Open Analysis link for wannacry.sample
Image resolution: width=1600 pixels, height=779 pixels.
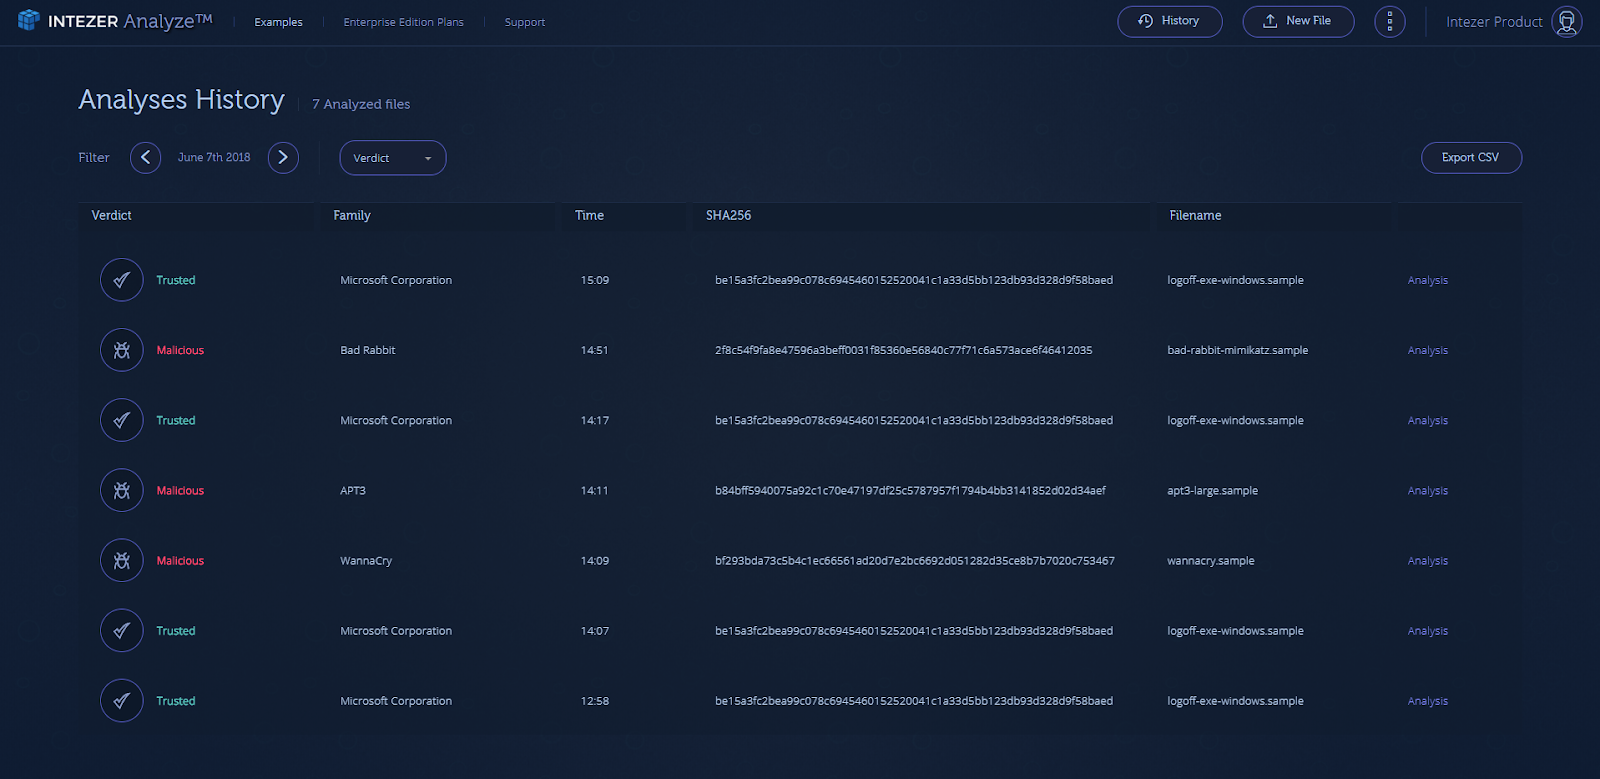pyautogui.click(x=1427, y=561)
